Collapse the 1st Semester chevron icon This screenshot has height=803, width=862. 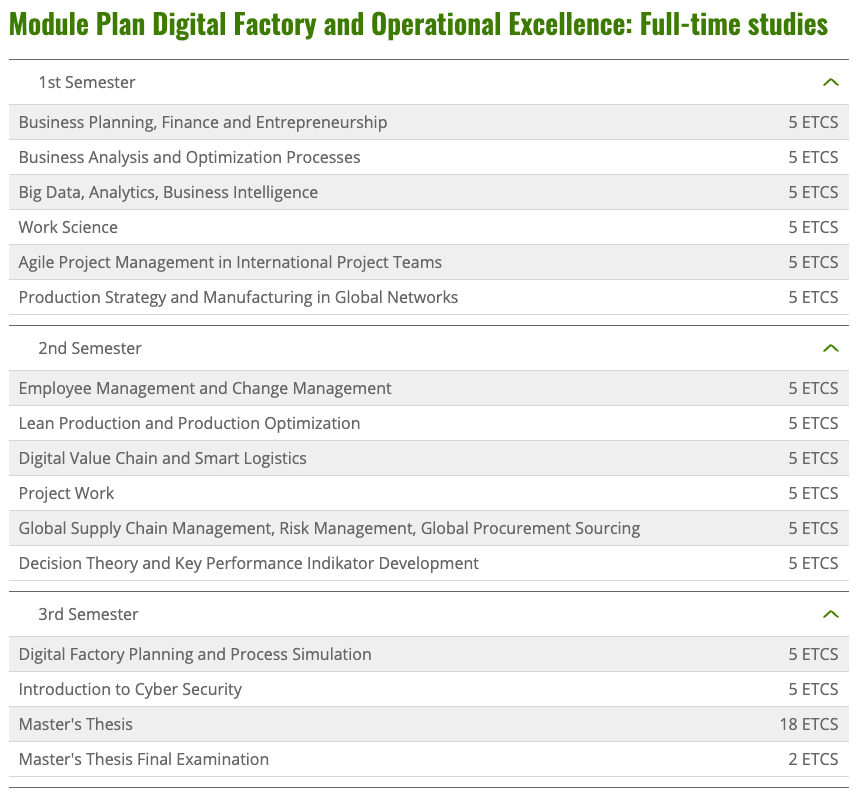pyautogui.click(x=831, y=82)
